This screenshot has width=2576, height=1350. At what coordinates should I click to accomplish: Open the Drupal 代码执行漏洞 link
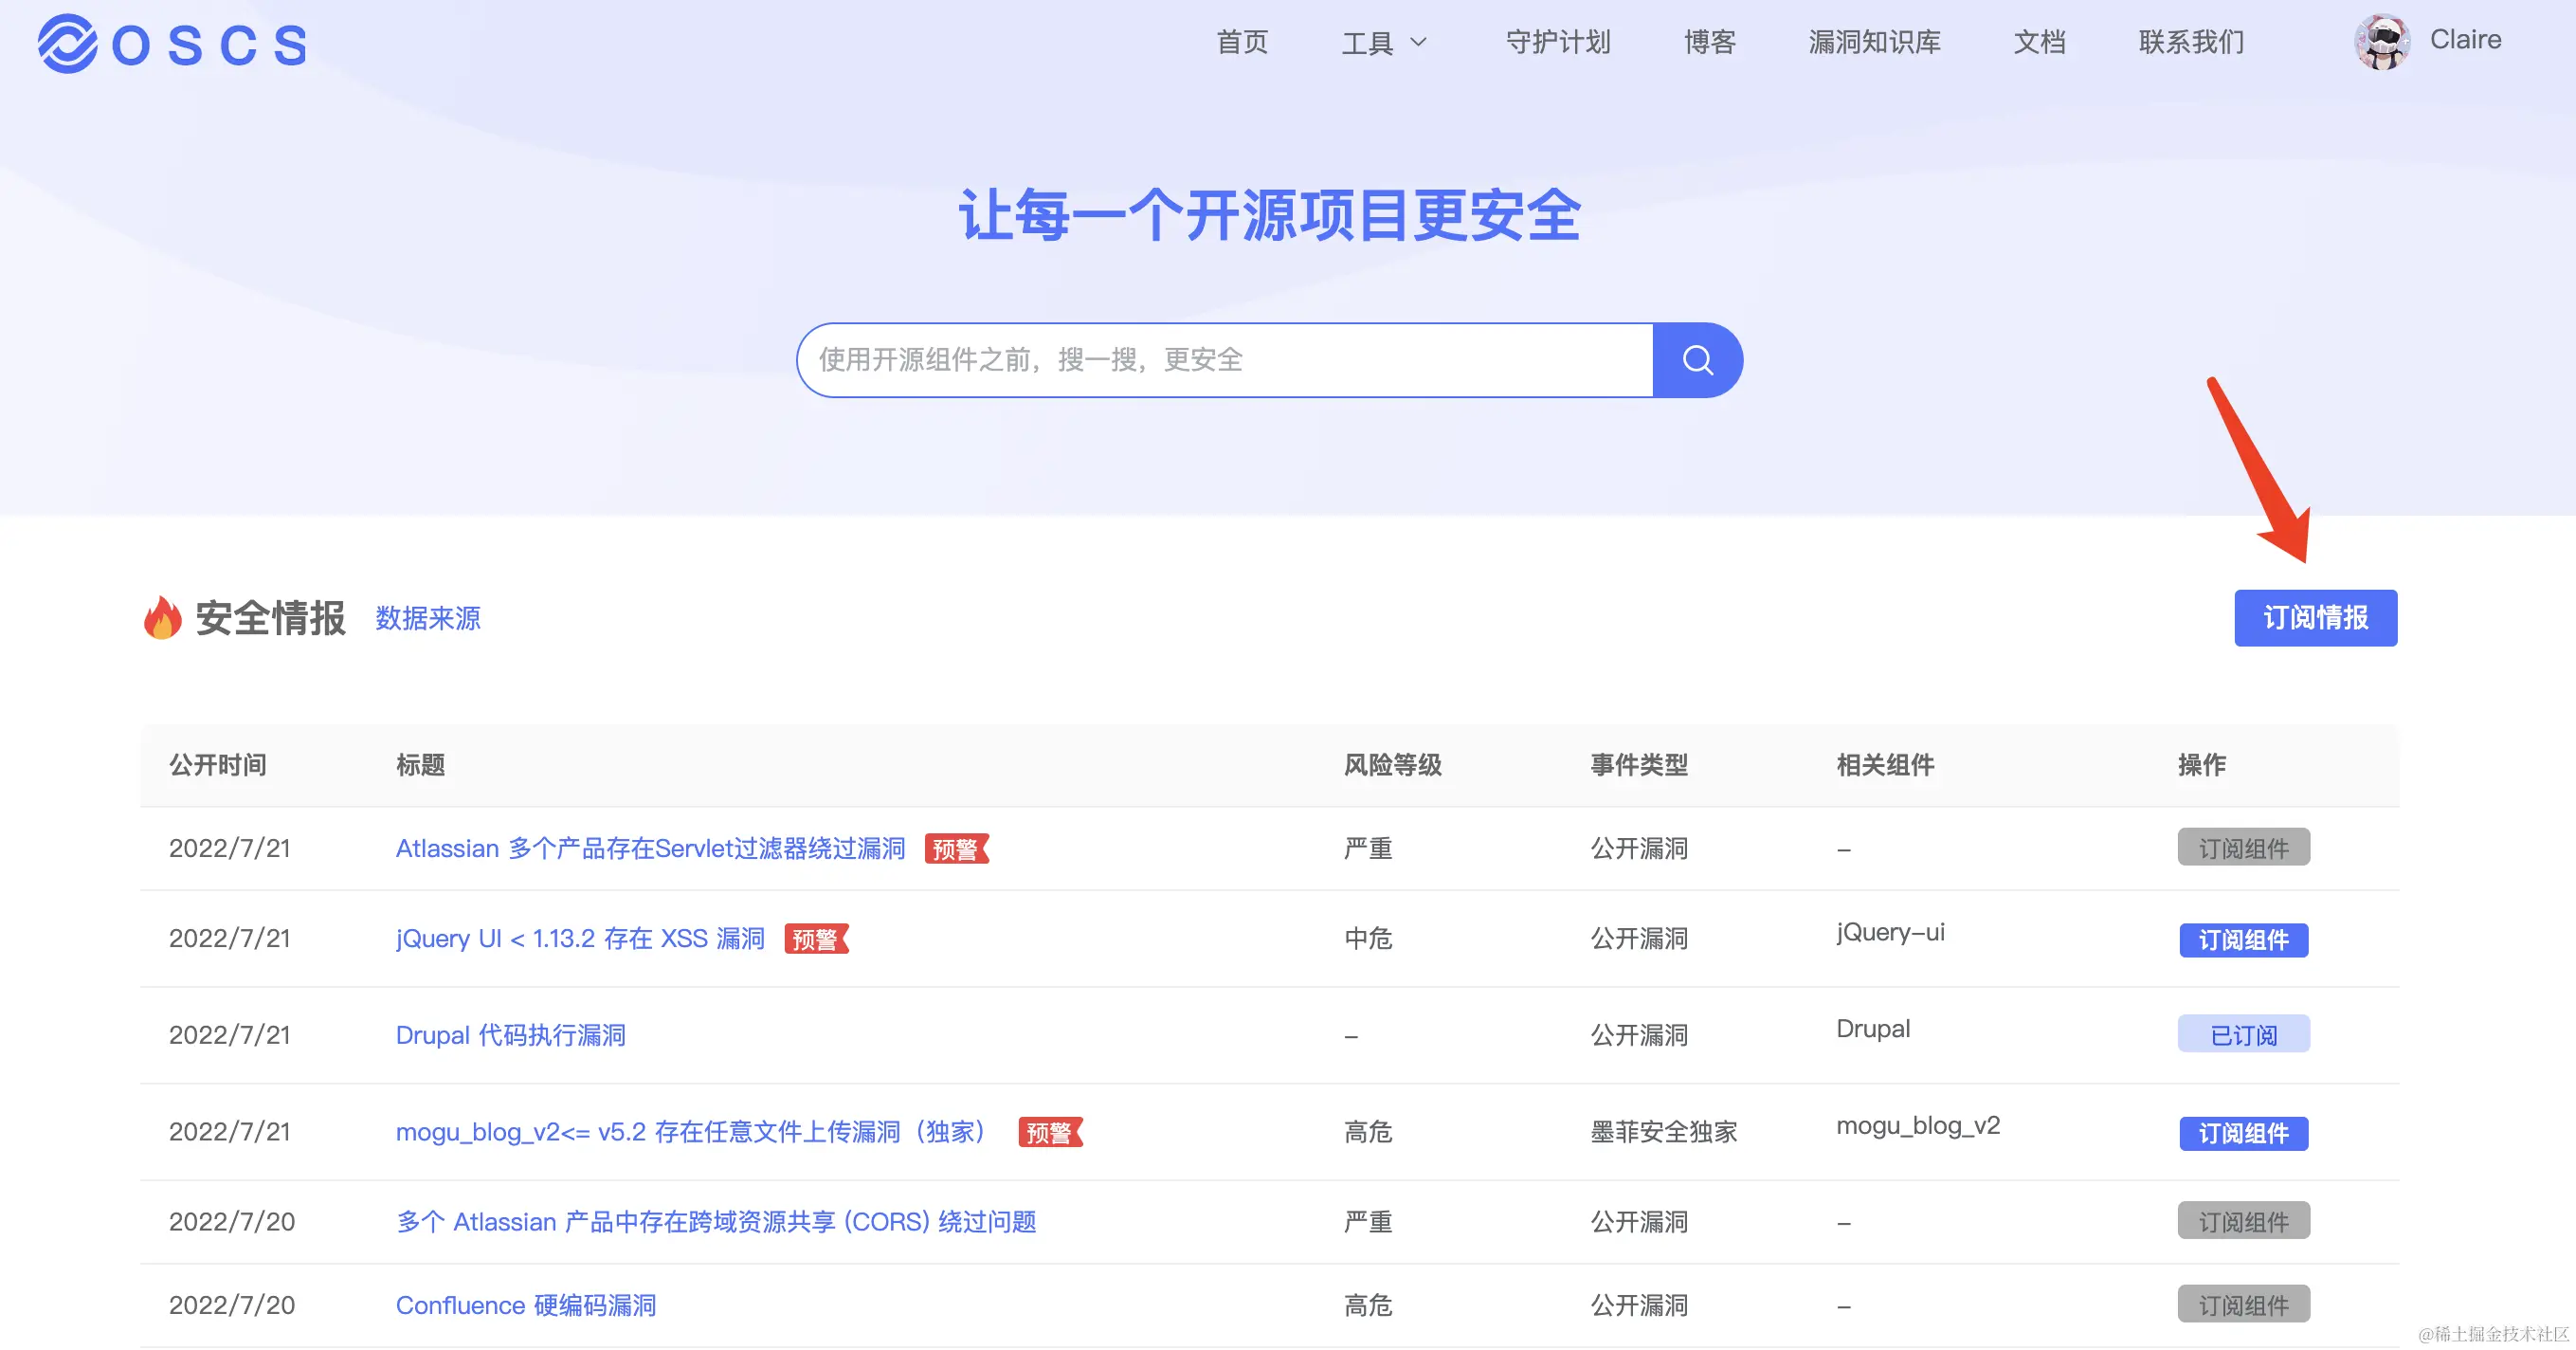[510, 1035]
